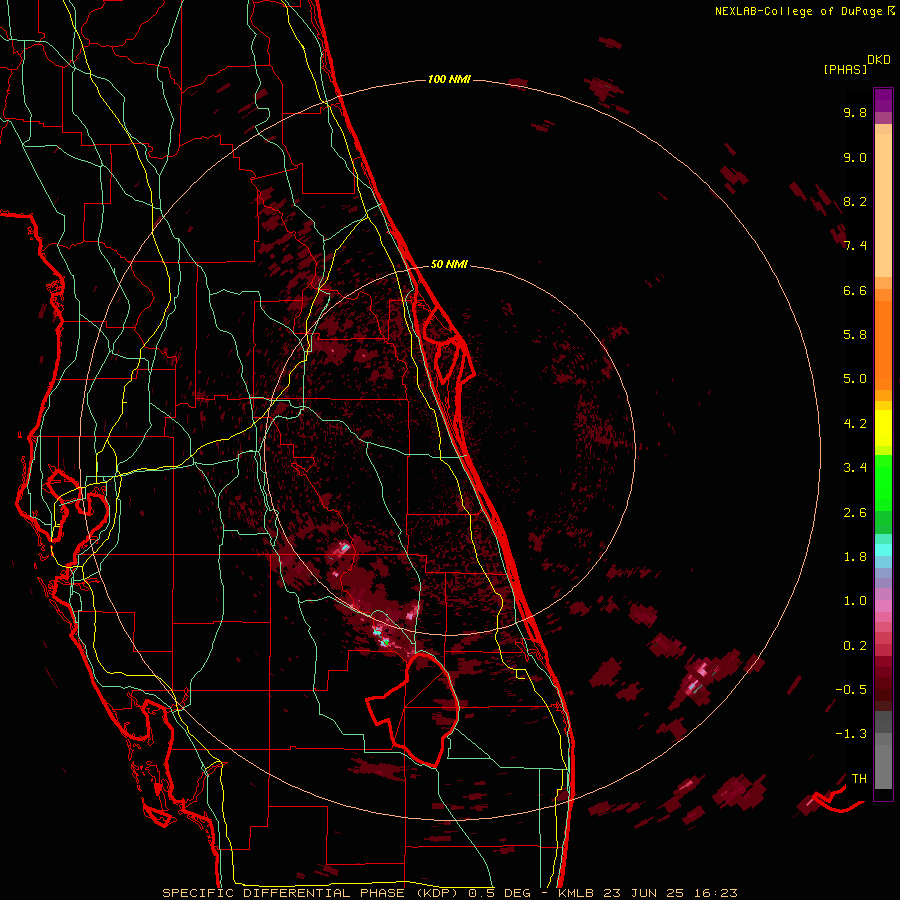The height and width of the screenshot is (900, 900).
Task: Click the TH threshold label on scale
Action: click(859, 778)
